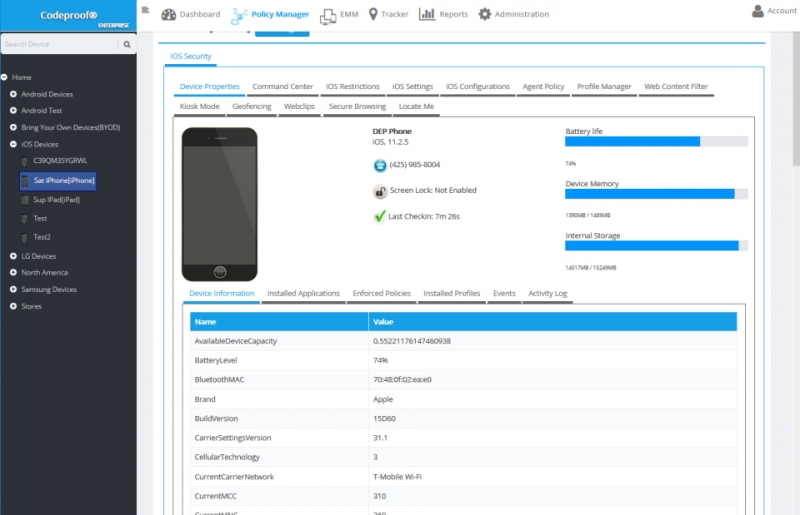Toggle the sidebar hamburger menu icon
The image size is (800, 515).
point(145,10)
